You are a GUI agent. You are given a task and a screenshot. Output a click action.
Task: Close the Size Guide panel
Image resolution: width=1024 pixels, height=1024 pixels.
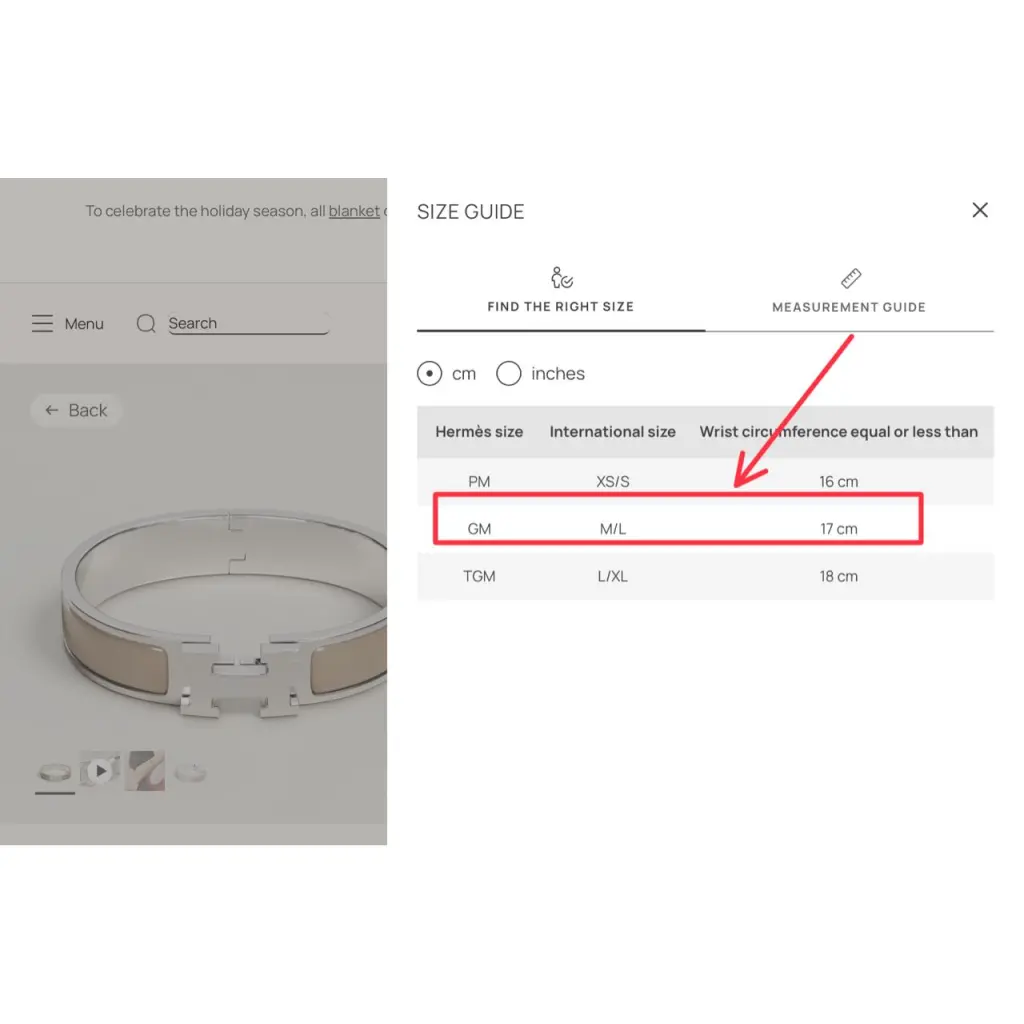(x=980, y=210)
